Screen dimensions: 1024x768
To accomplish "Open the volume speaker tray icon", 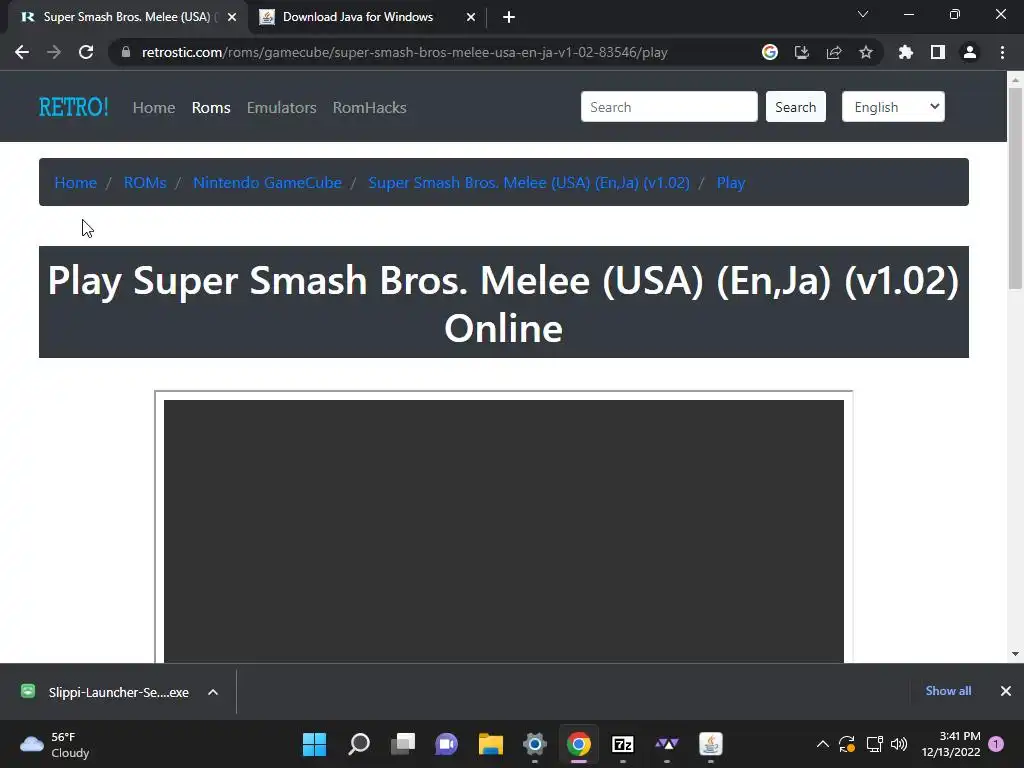I will click(899, 744).
